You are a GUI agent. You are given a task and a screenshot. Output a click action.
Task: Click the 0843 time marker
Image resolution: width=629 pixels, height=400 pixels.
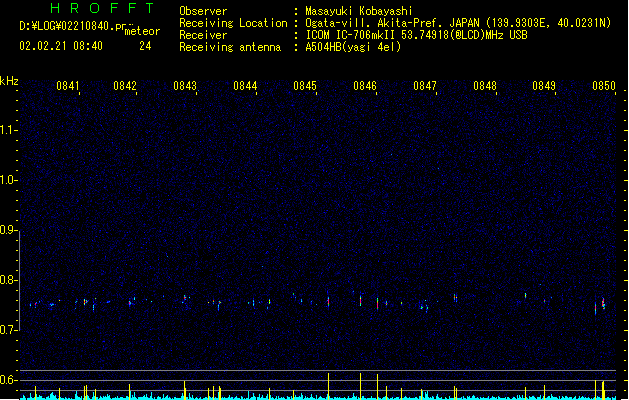[x=185, y=86]
